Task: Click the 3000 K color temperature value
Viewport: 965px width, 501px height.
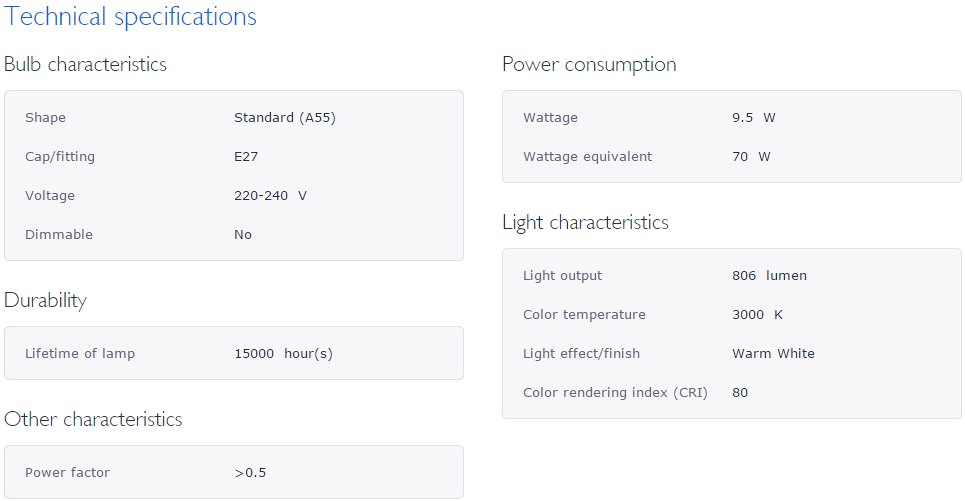Action: pos(758,315)
